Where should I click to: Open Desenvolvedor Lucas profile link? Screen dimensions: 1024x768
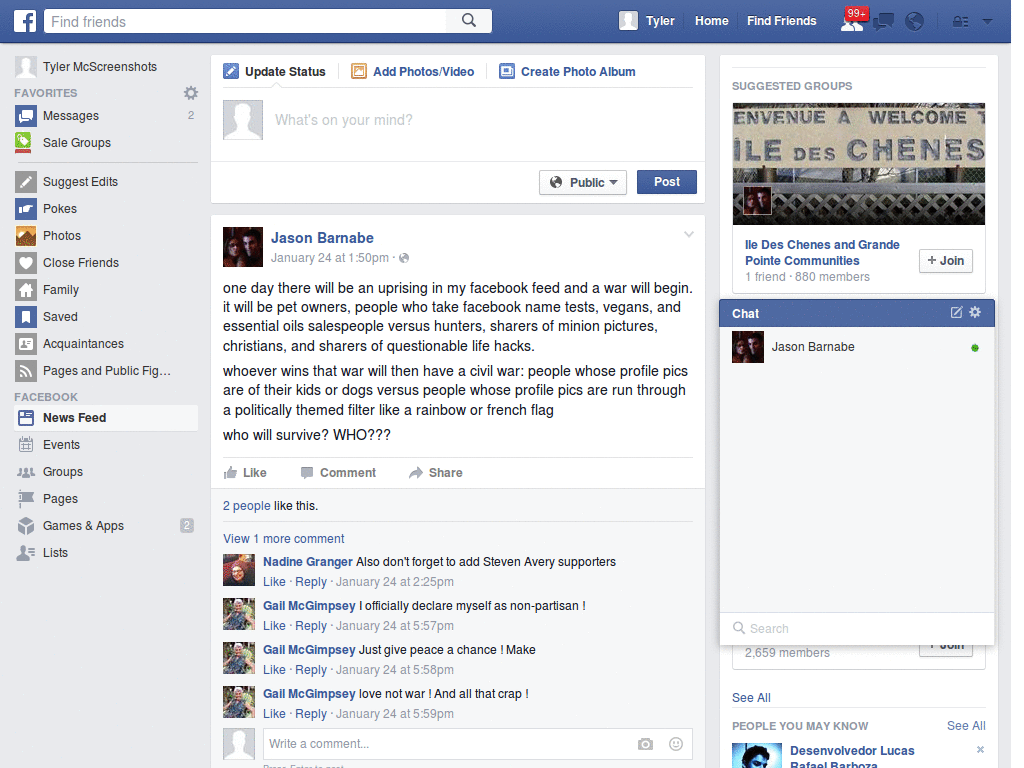coord(852,758)
